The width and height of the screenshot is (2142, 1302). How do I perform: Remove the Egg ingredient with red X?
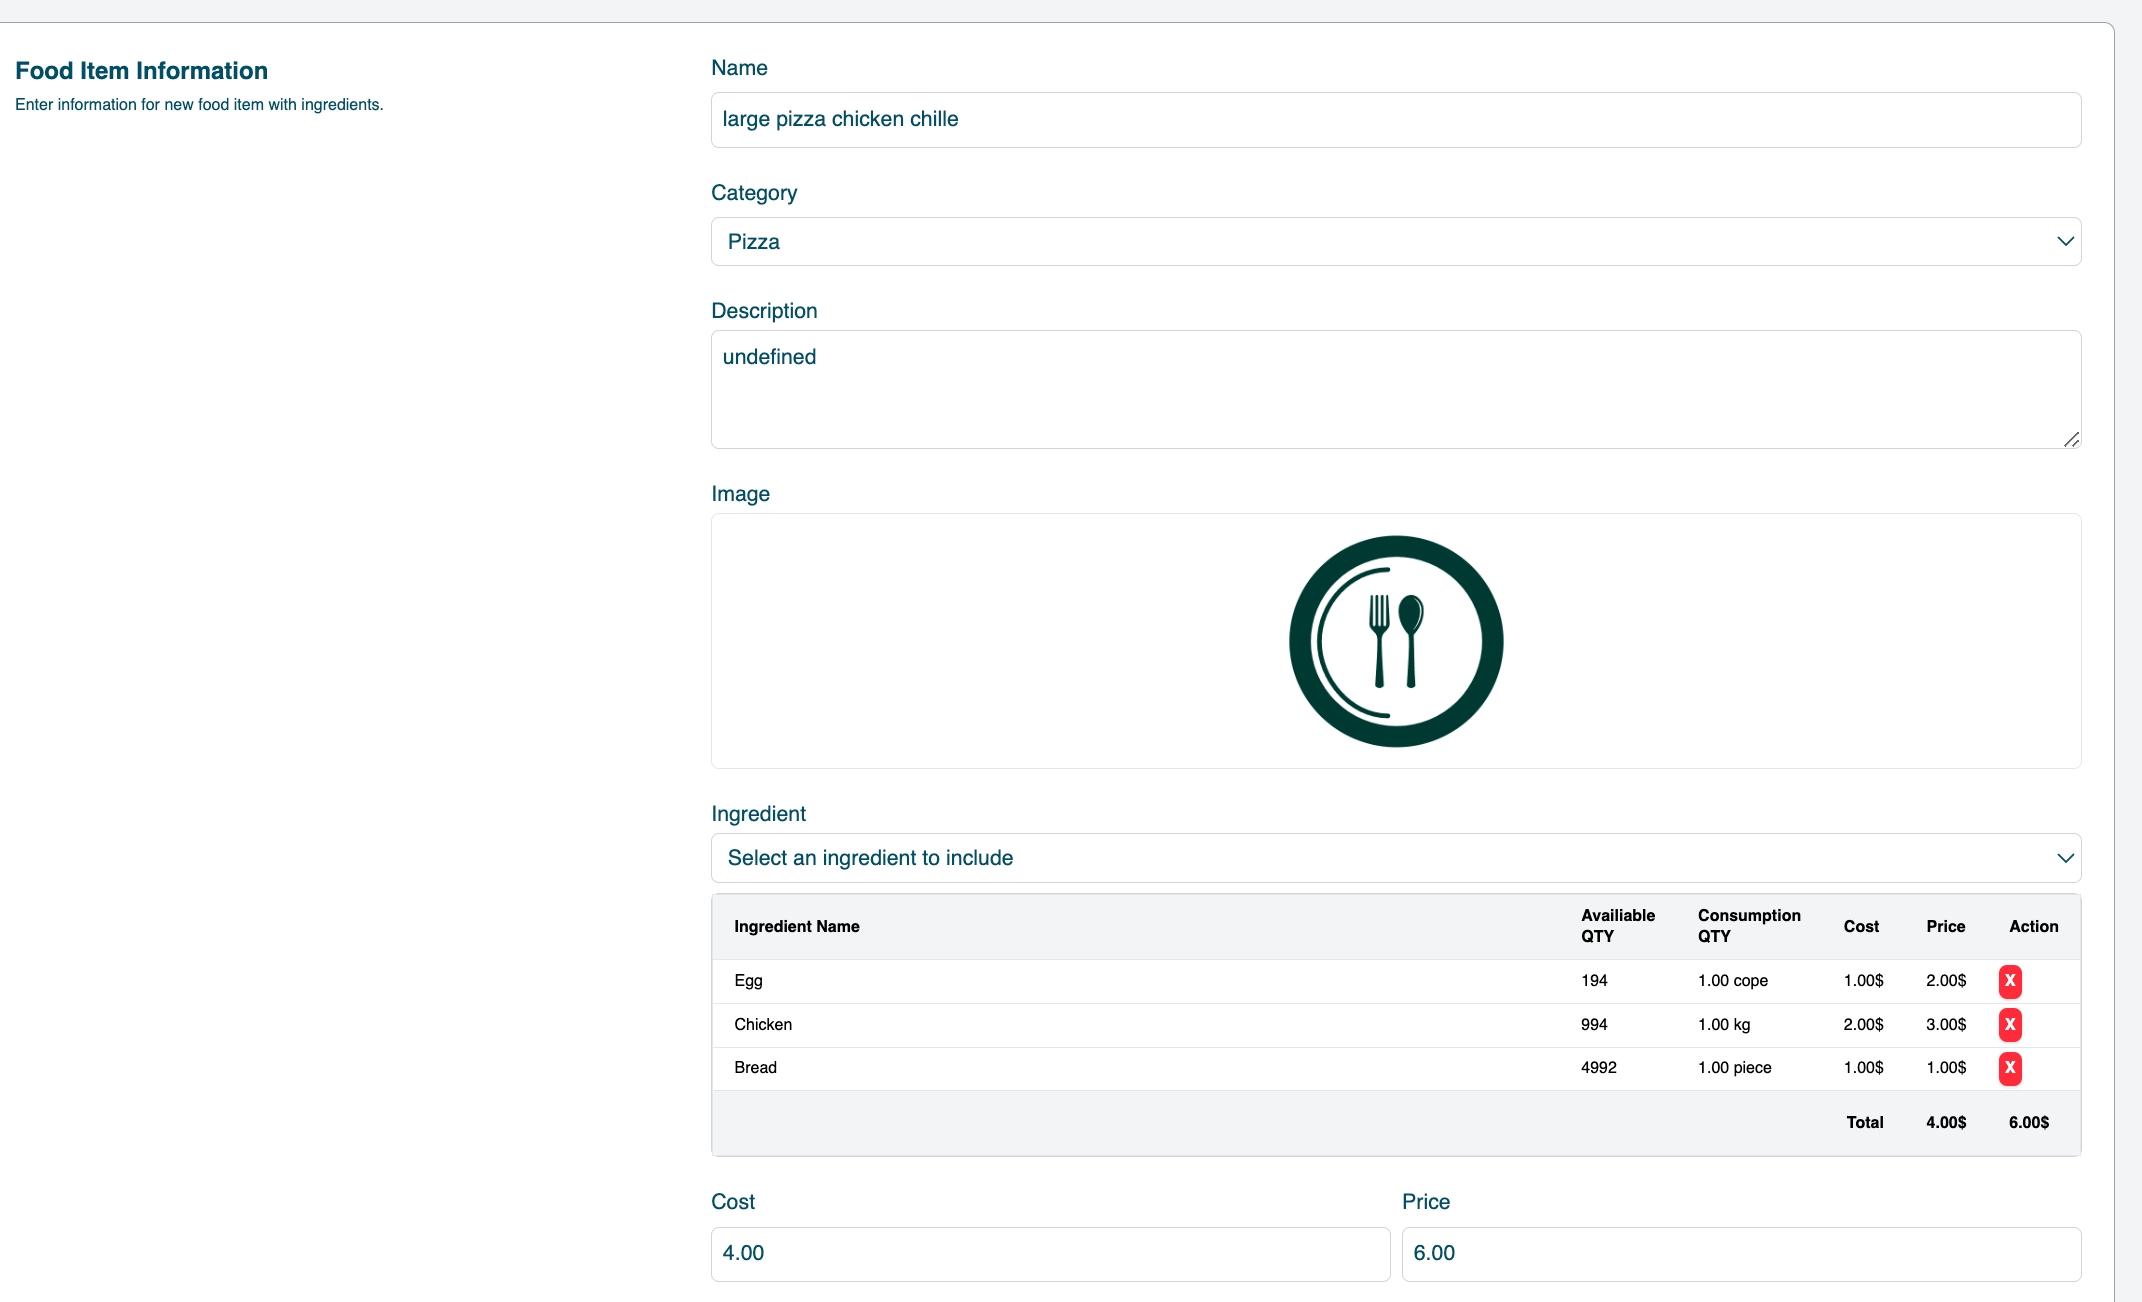[2009, 981]
